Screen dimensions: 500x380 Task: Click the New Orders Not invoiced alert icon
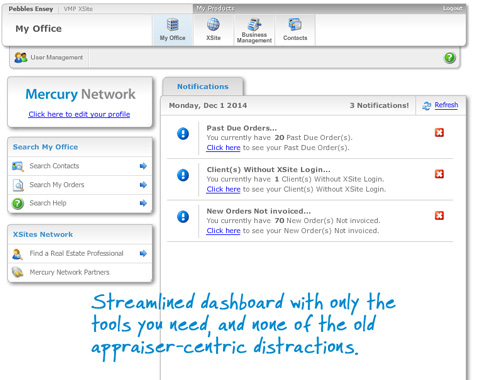183,217
